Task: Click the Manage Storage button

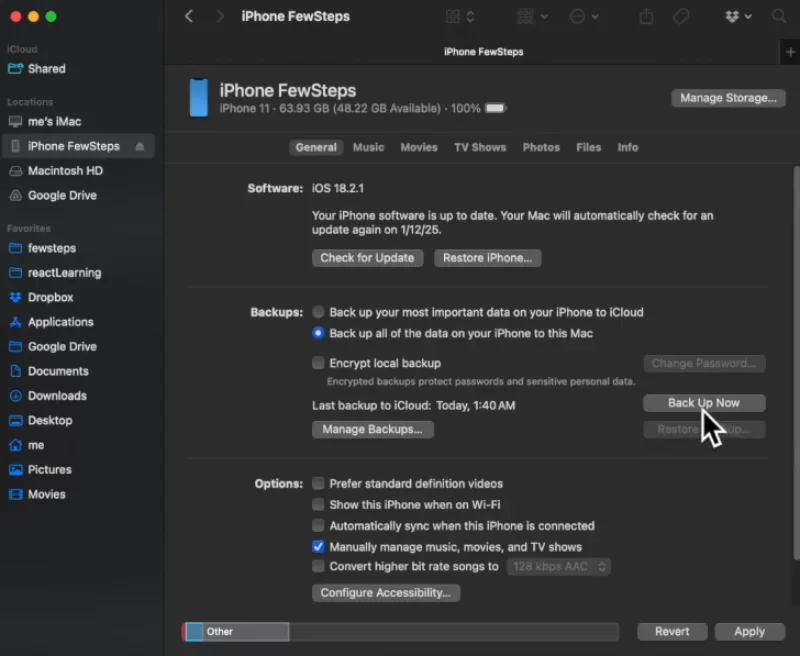Action: coord(728,98)
